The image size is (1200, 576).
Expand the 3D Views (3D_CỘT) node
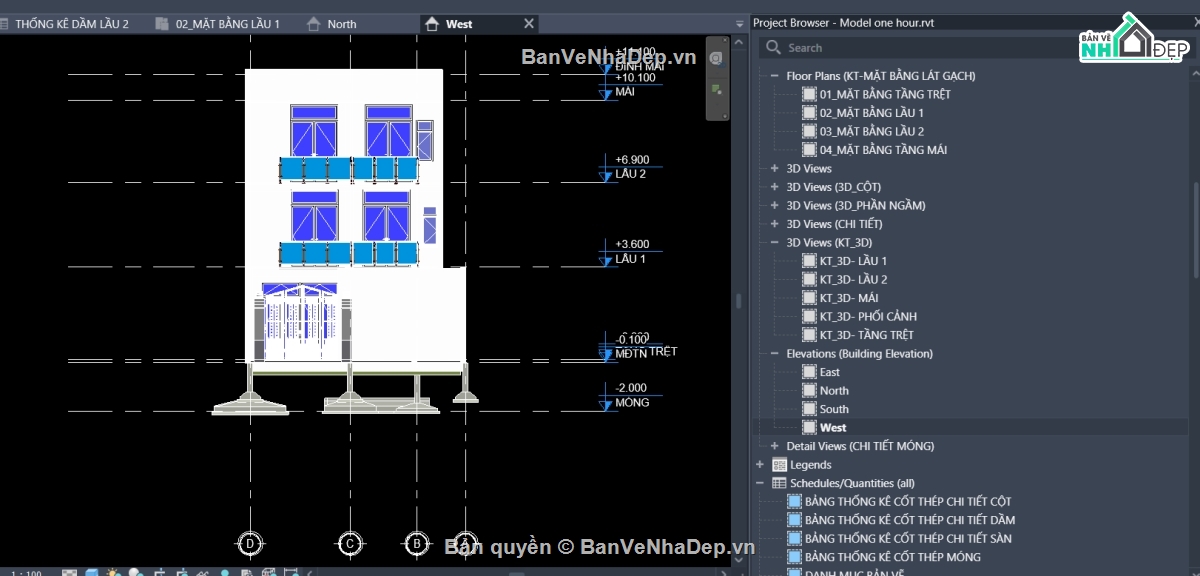point(774,187)
